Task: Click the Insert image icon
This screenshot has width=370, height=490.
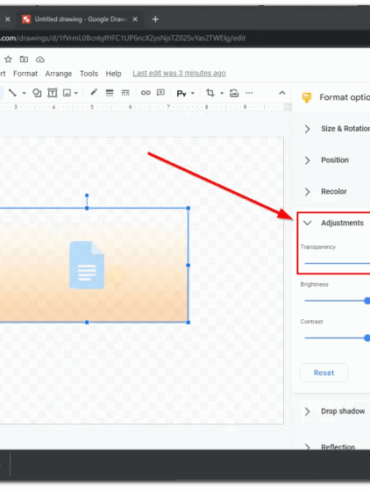Action: tap(67, 93)
